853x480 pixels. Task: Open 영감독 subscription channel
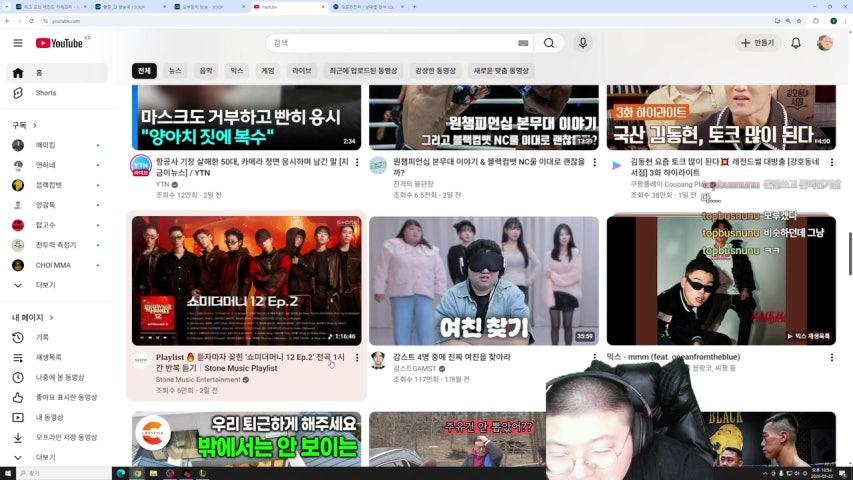pos(57,205)
